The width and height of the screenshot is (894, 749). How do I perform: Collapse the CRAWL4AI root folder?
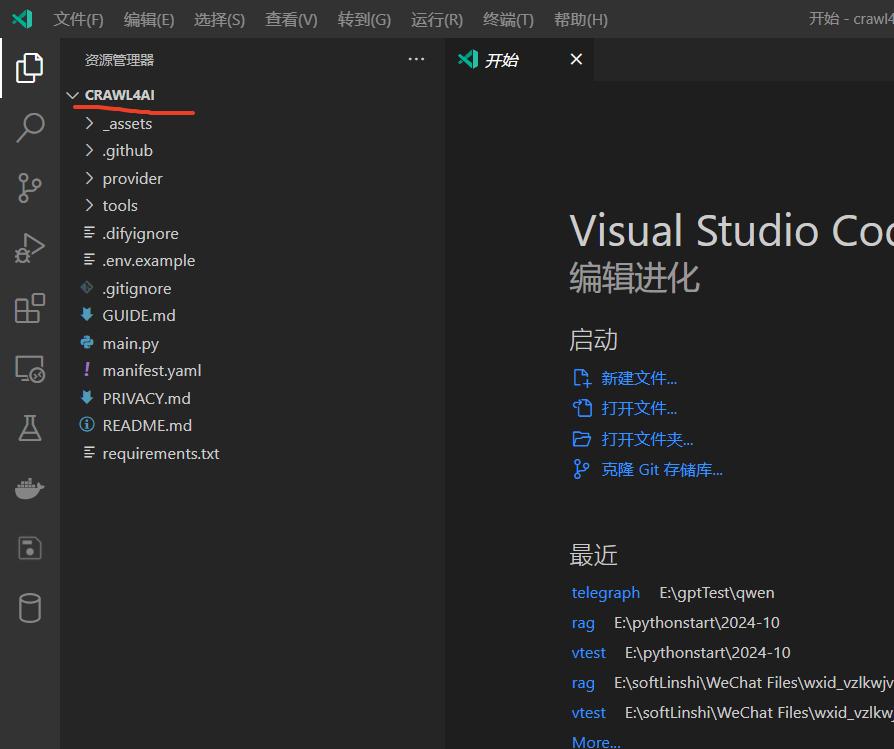(x=72, y=95)
